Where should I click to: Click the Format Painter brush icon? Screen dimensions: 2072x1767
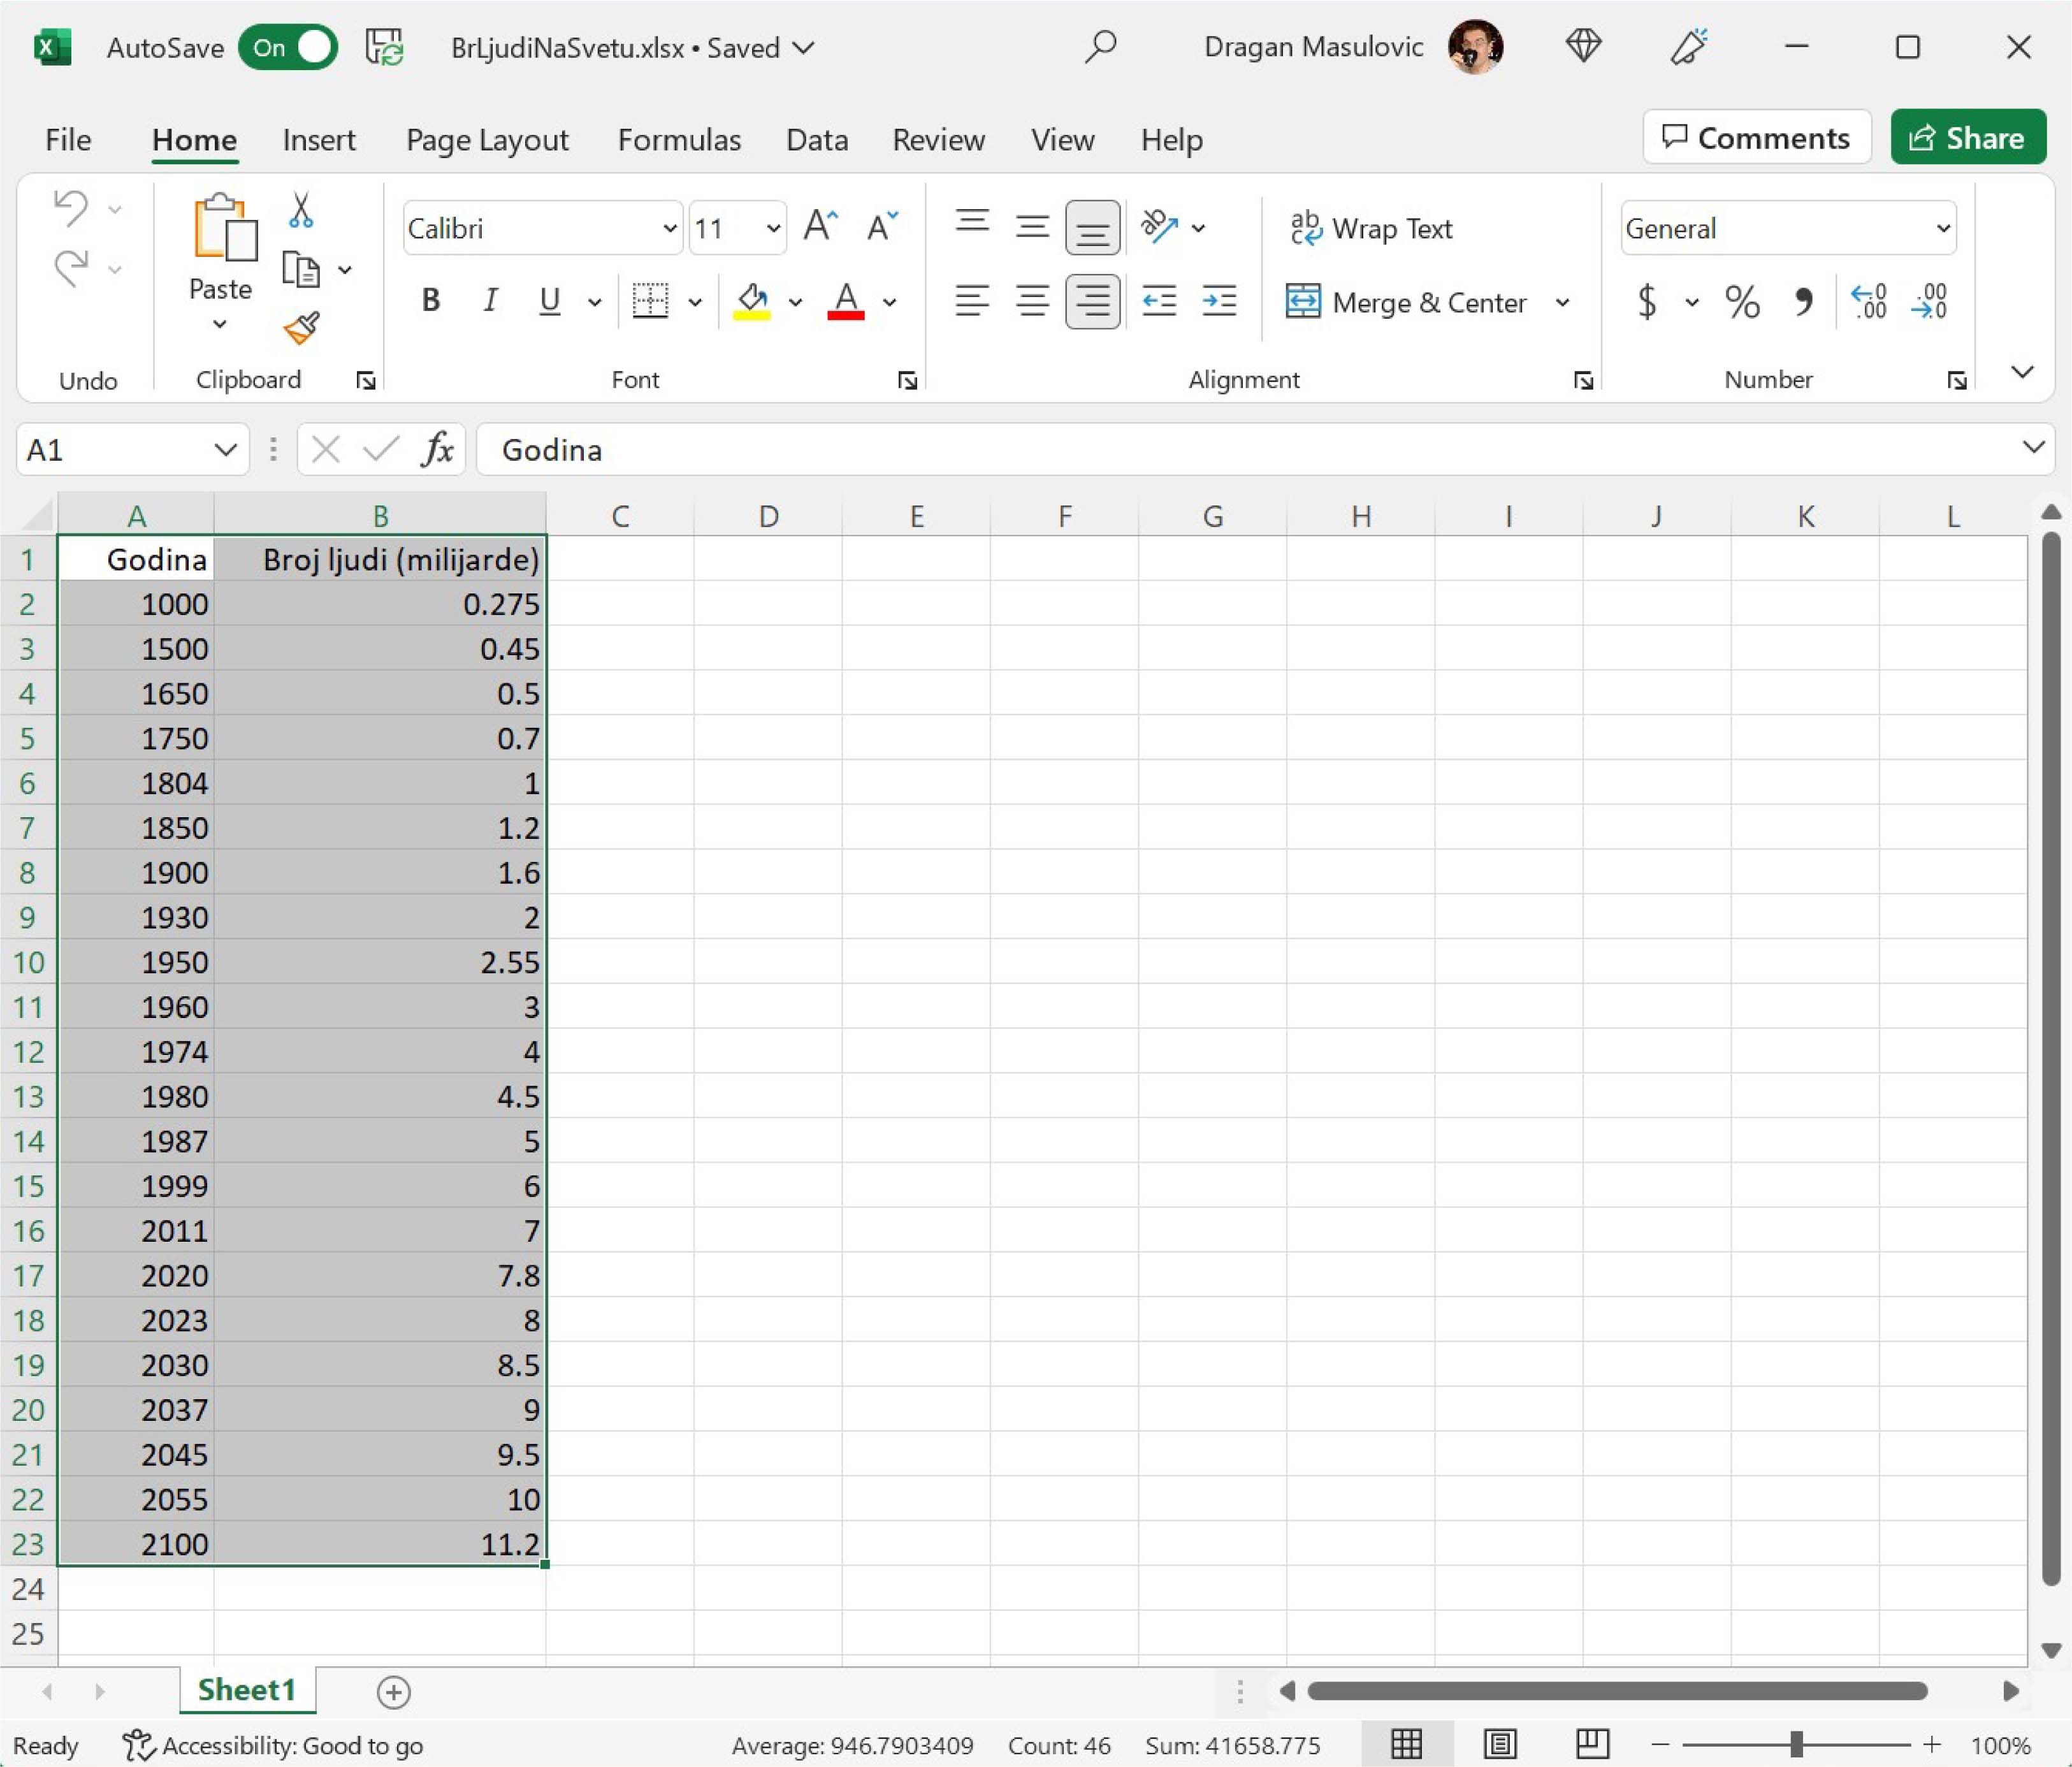(301, 327)
